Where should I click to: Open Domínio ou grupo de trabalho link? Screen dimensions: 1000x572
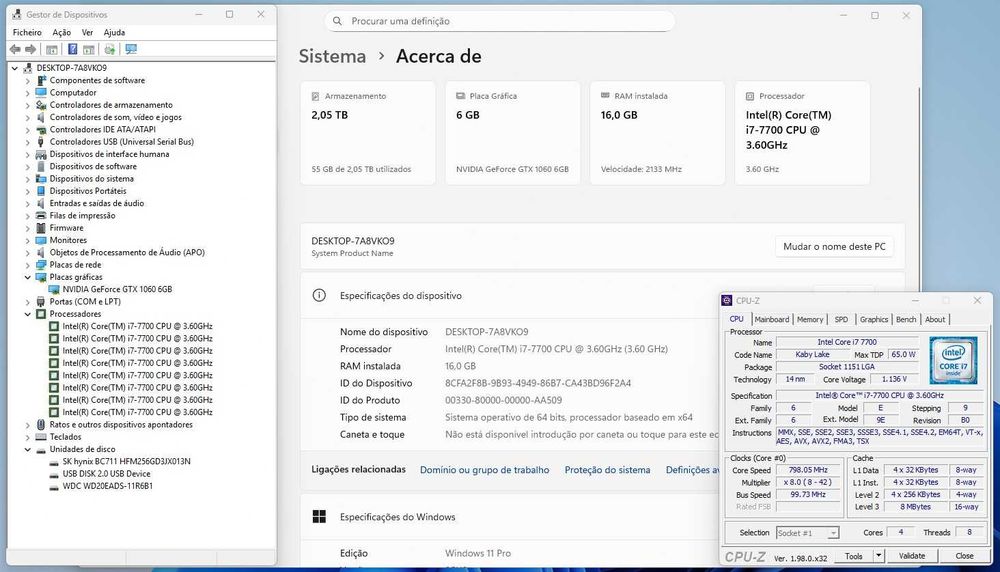coord(484,470)
